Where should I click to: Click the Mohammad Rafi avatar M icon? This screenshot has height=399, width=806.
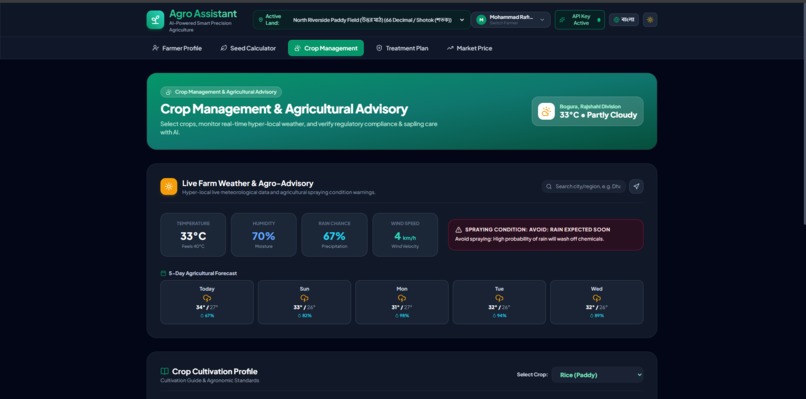(x=481, y=20)
